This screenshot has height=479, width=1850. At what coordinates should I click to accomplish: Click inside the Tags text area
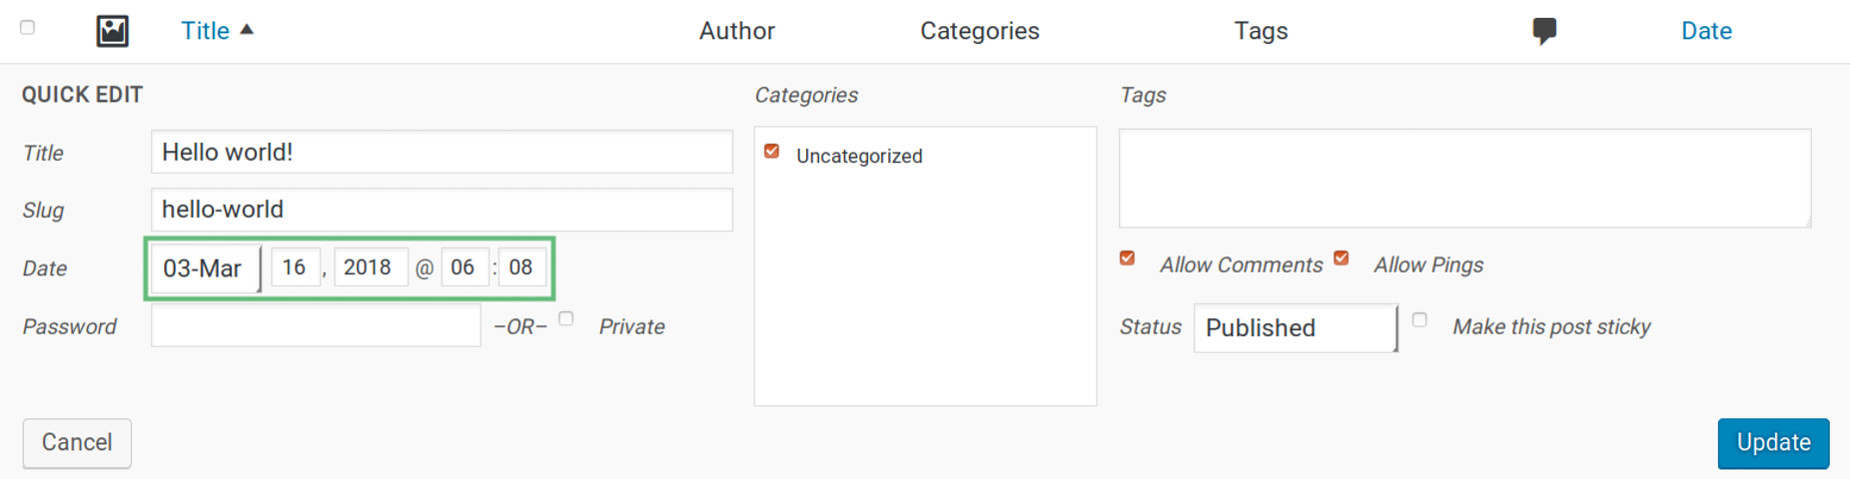(x=1465, y=178)
